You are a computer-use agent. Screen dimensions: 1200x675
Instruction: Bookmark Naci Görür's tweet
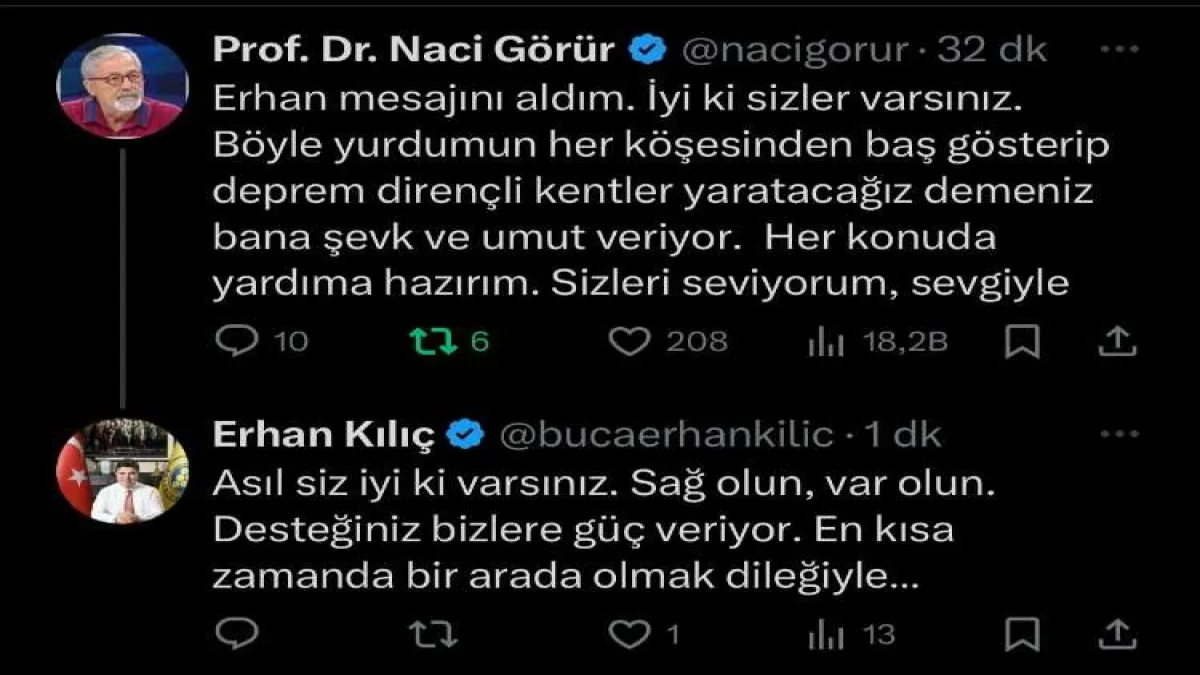pos(1022,342)
